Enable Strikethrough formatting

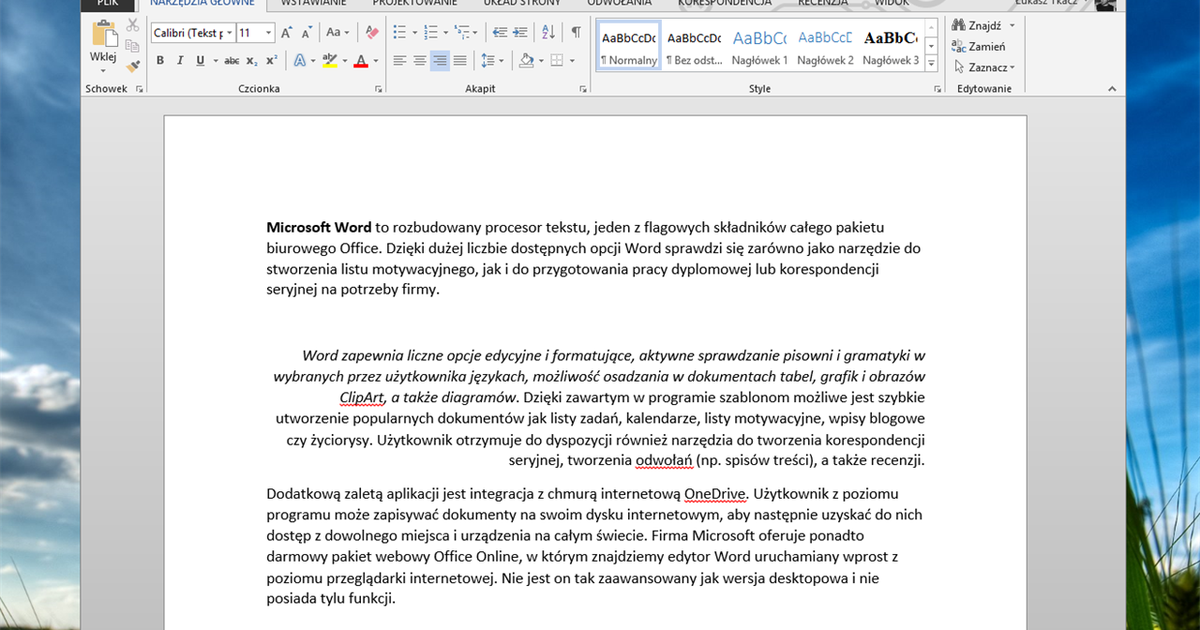231,60
